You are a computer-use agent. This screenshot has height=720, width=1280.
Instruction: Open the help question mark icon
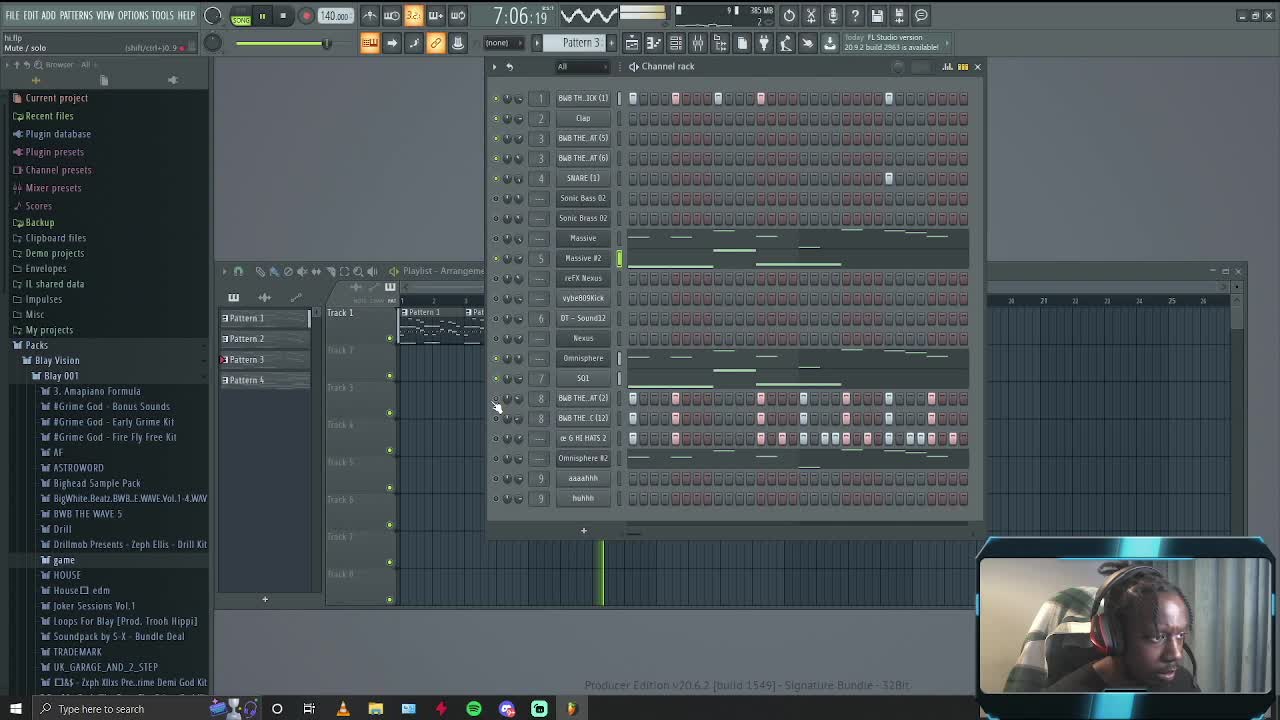(855, 16)
